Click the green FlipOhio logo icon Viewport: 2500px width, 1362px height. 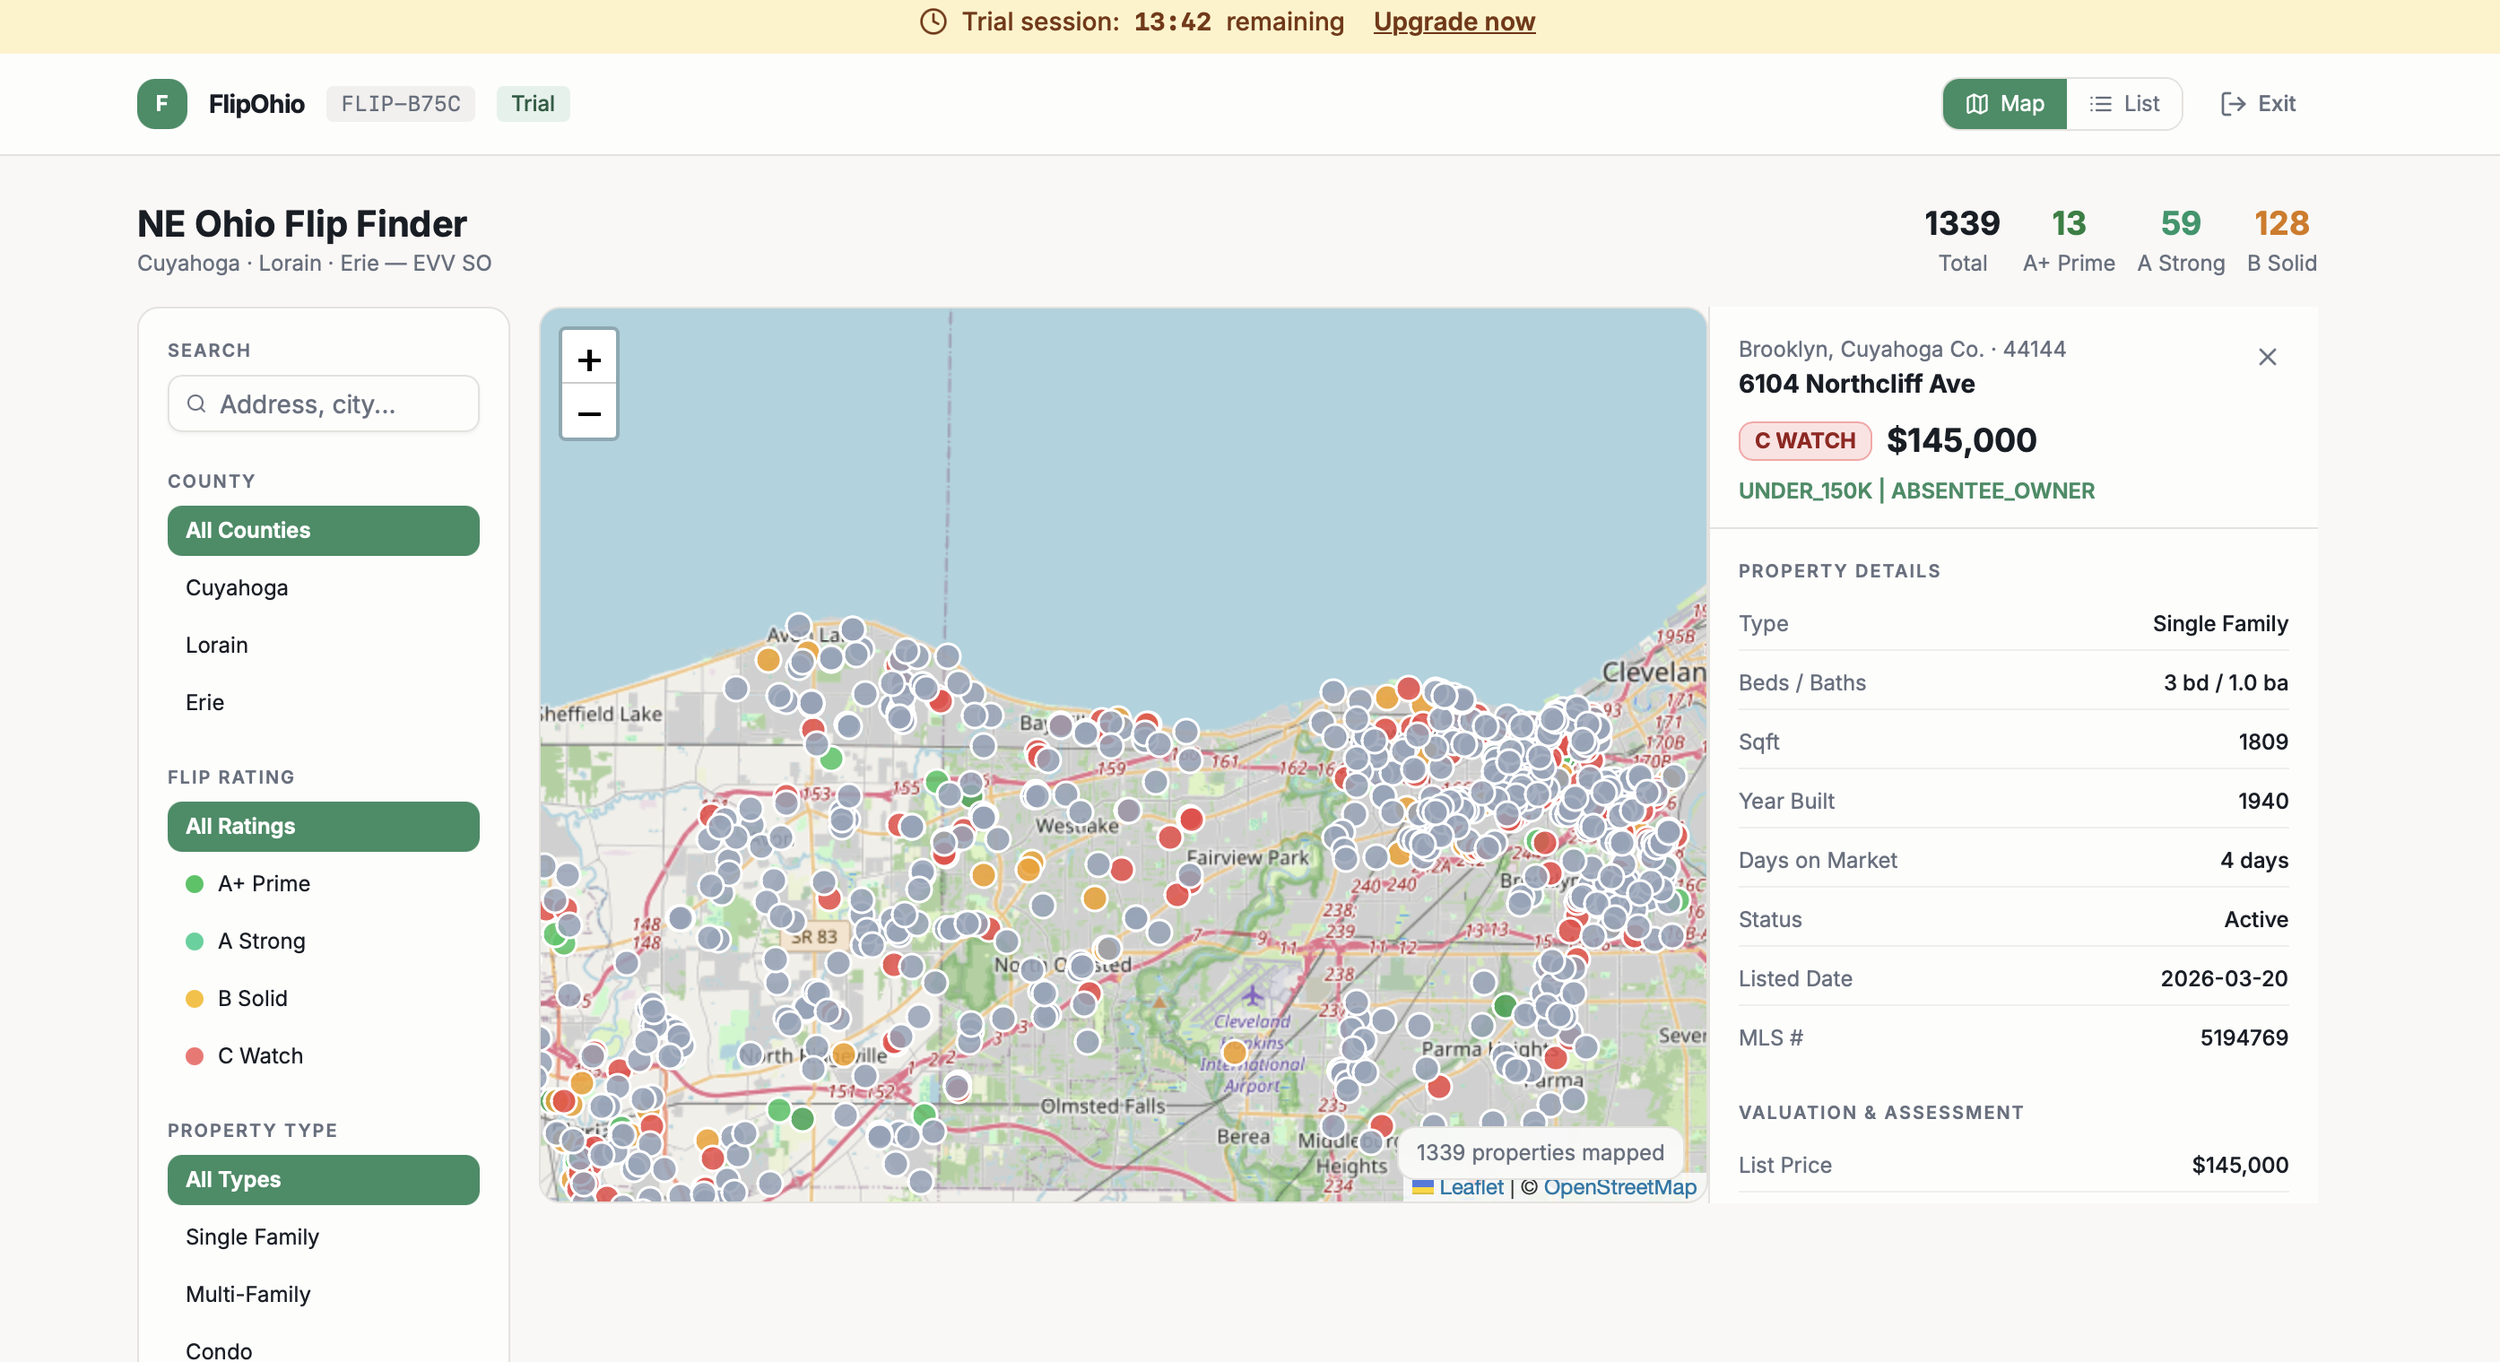point(162,104)
